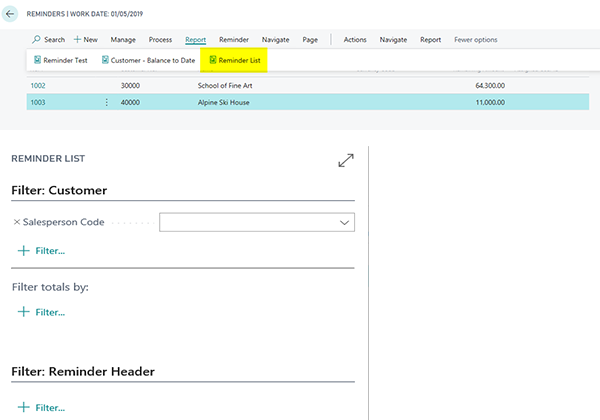Select the underlined Report tab
The image size is (600, 420).
195,40
